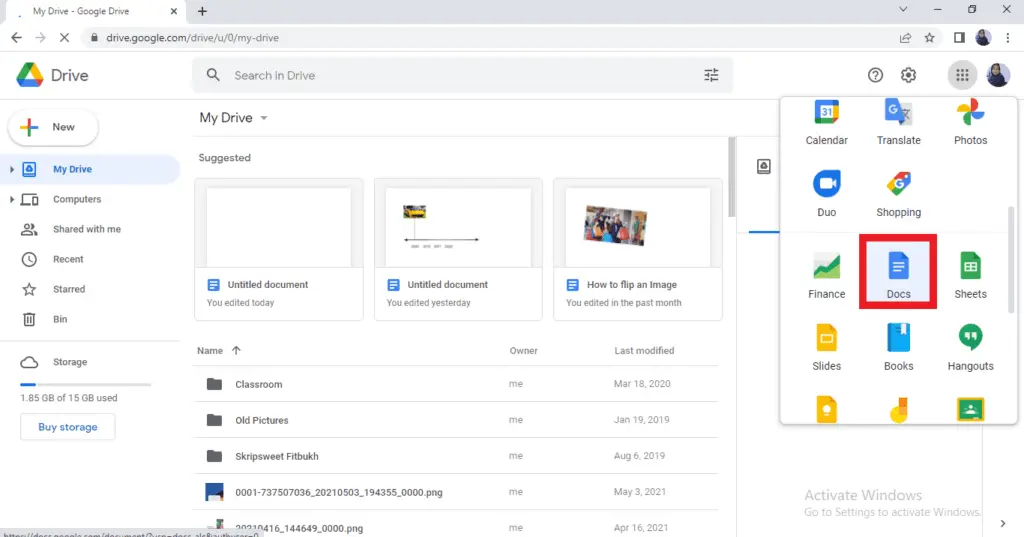This screenshot has width=1024, height=537.
Task: Show search options filter icon
Action: pyautogui.click(x=711, y=75)
